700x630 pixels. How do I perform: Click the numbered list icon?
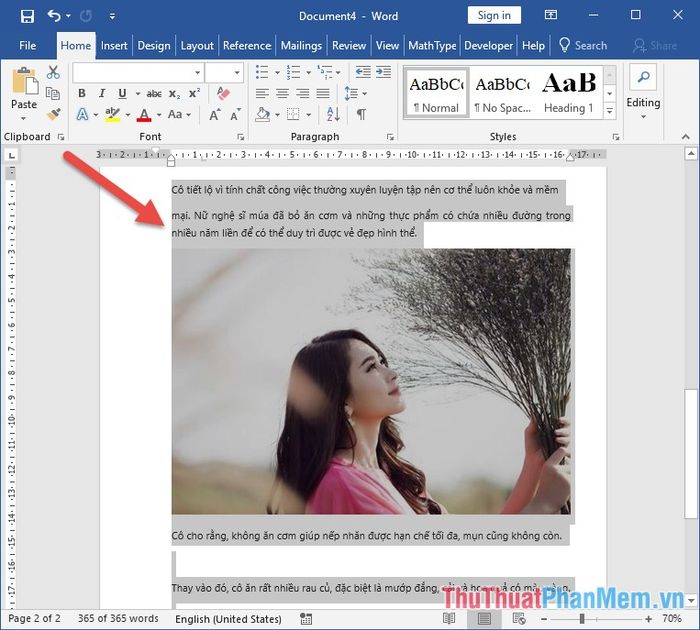tap(293, 72)
